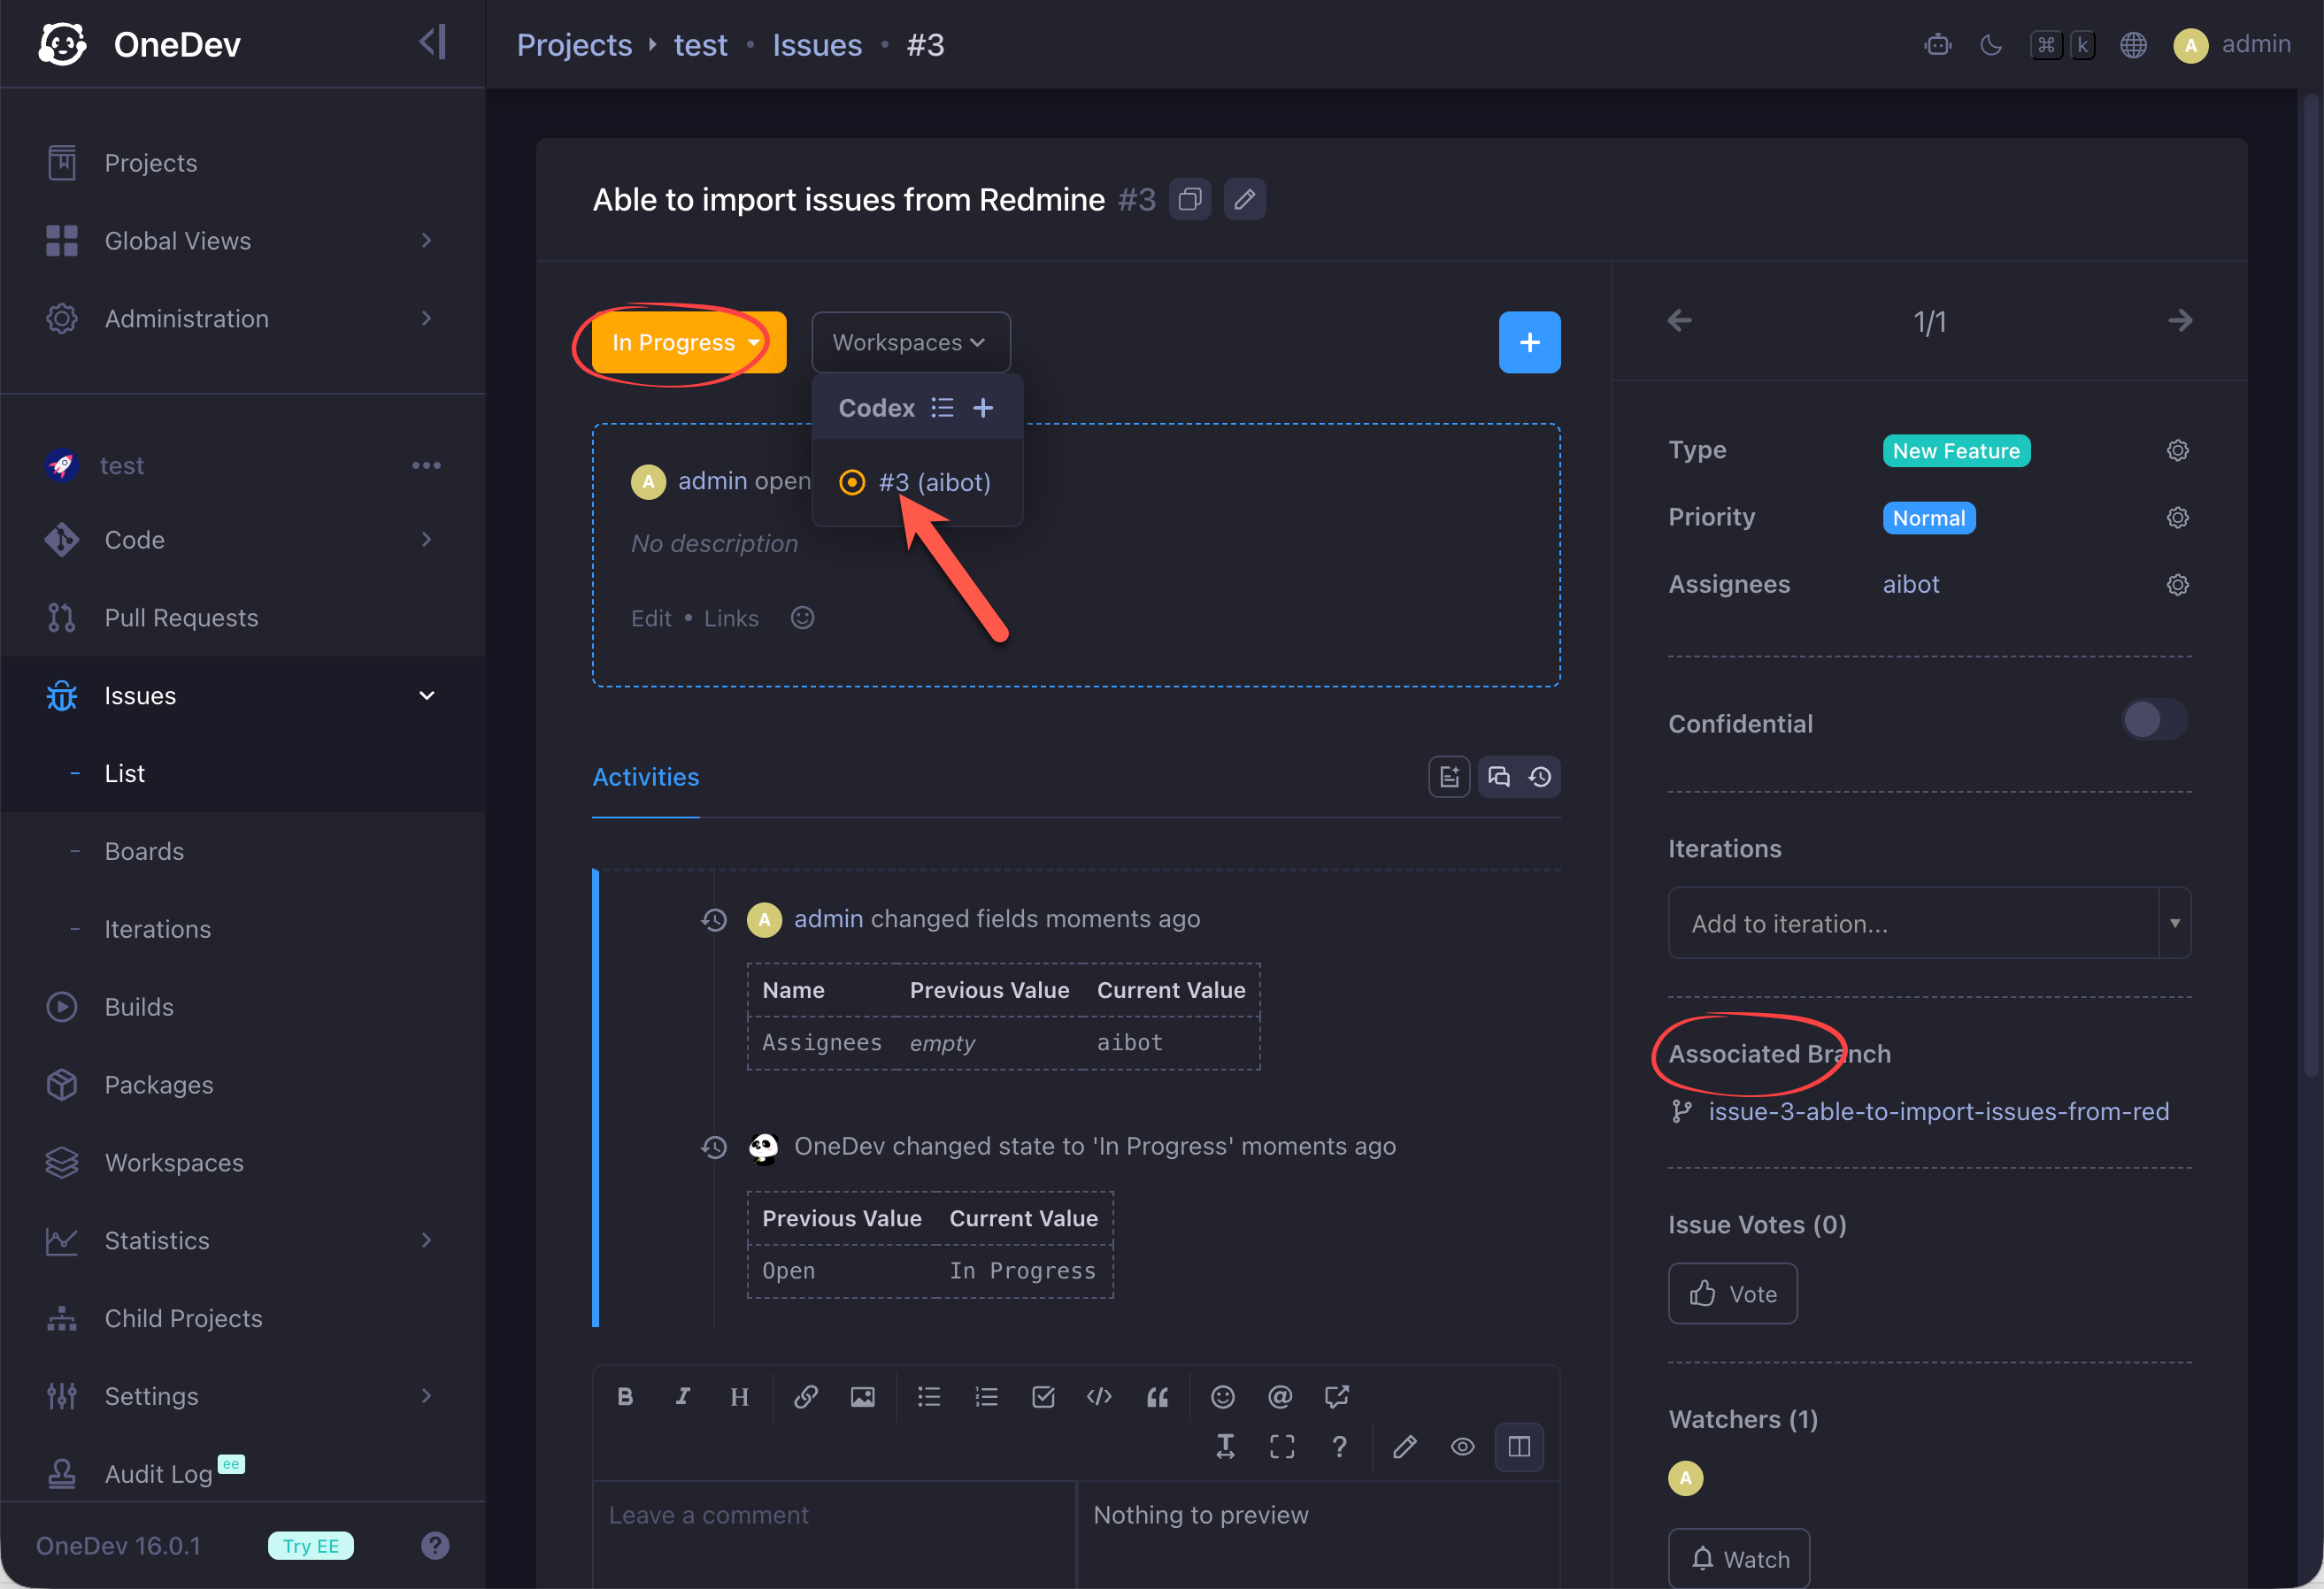
Task: Toggle fixed editor height icon
Action: point(1224,1446)
